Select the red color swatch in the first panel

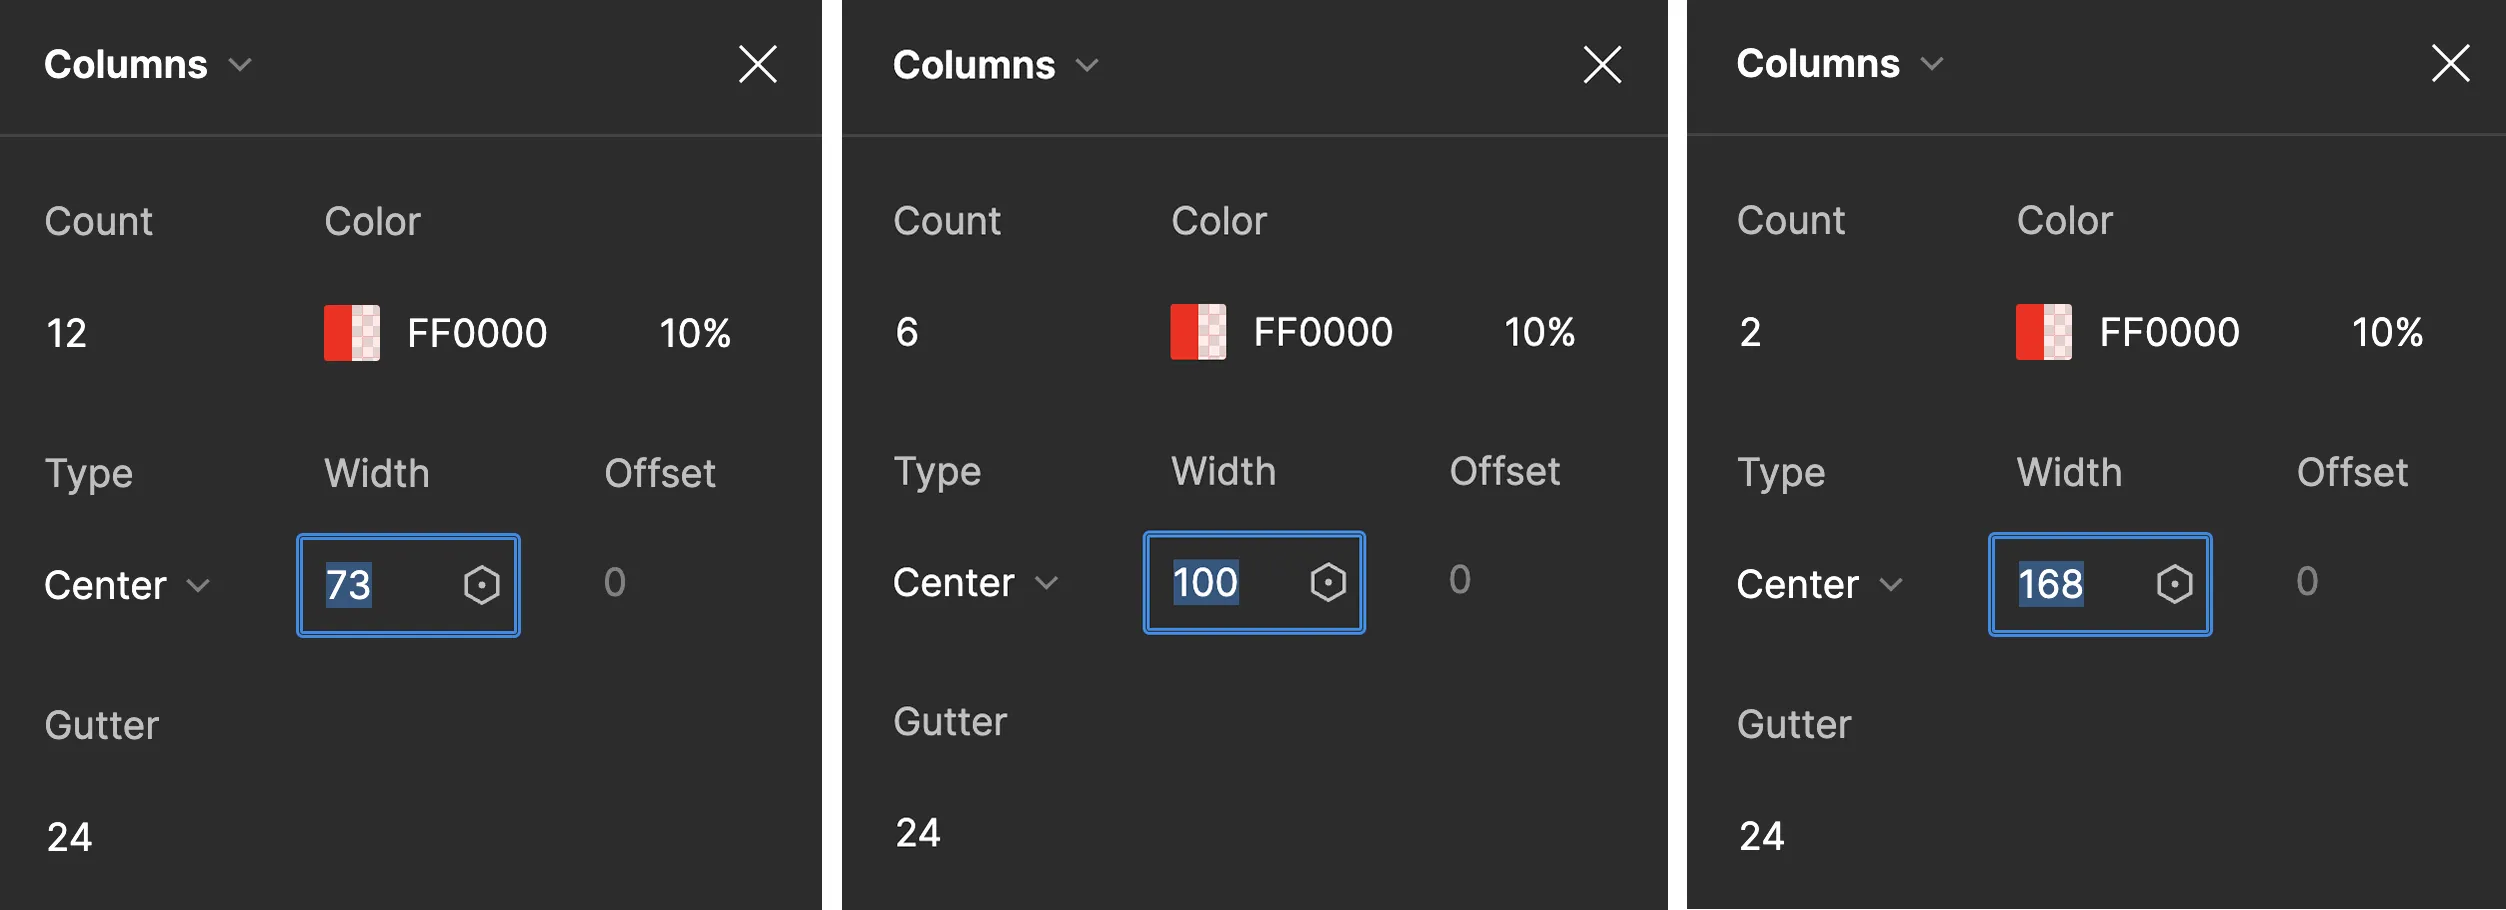352,332
